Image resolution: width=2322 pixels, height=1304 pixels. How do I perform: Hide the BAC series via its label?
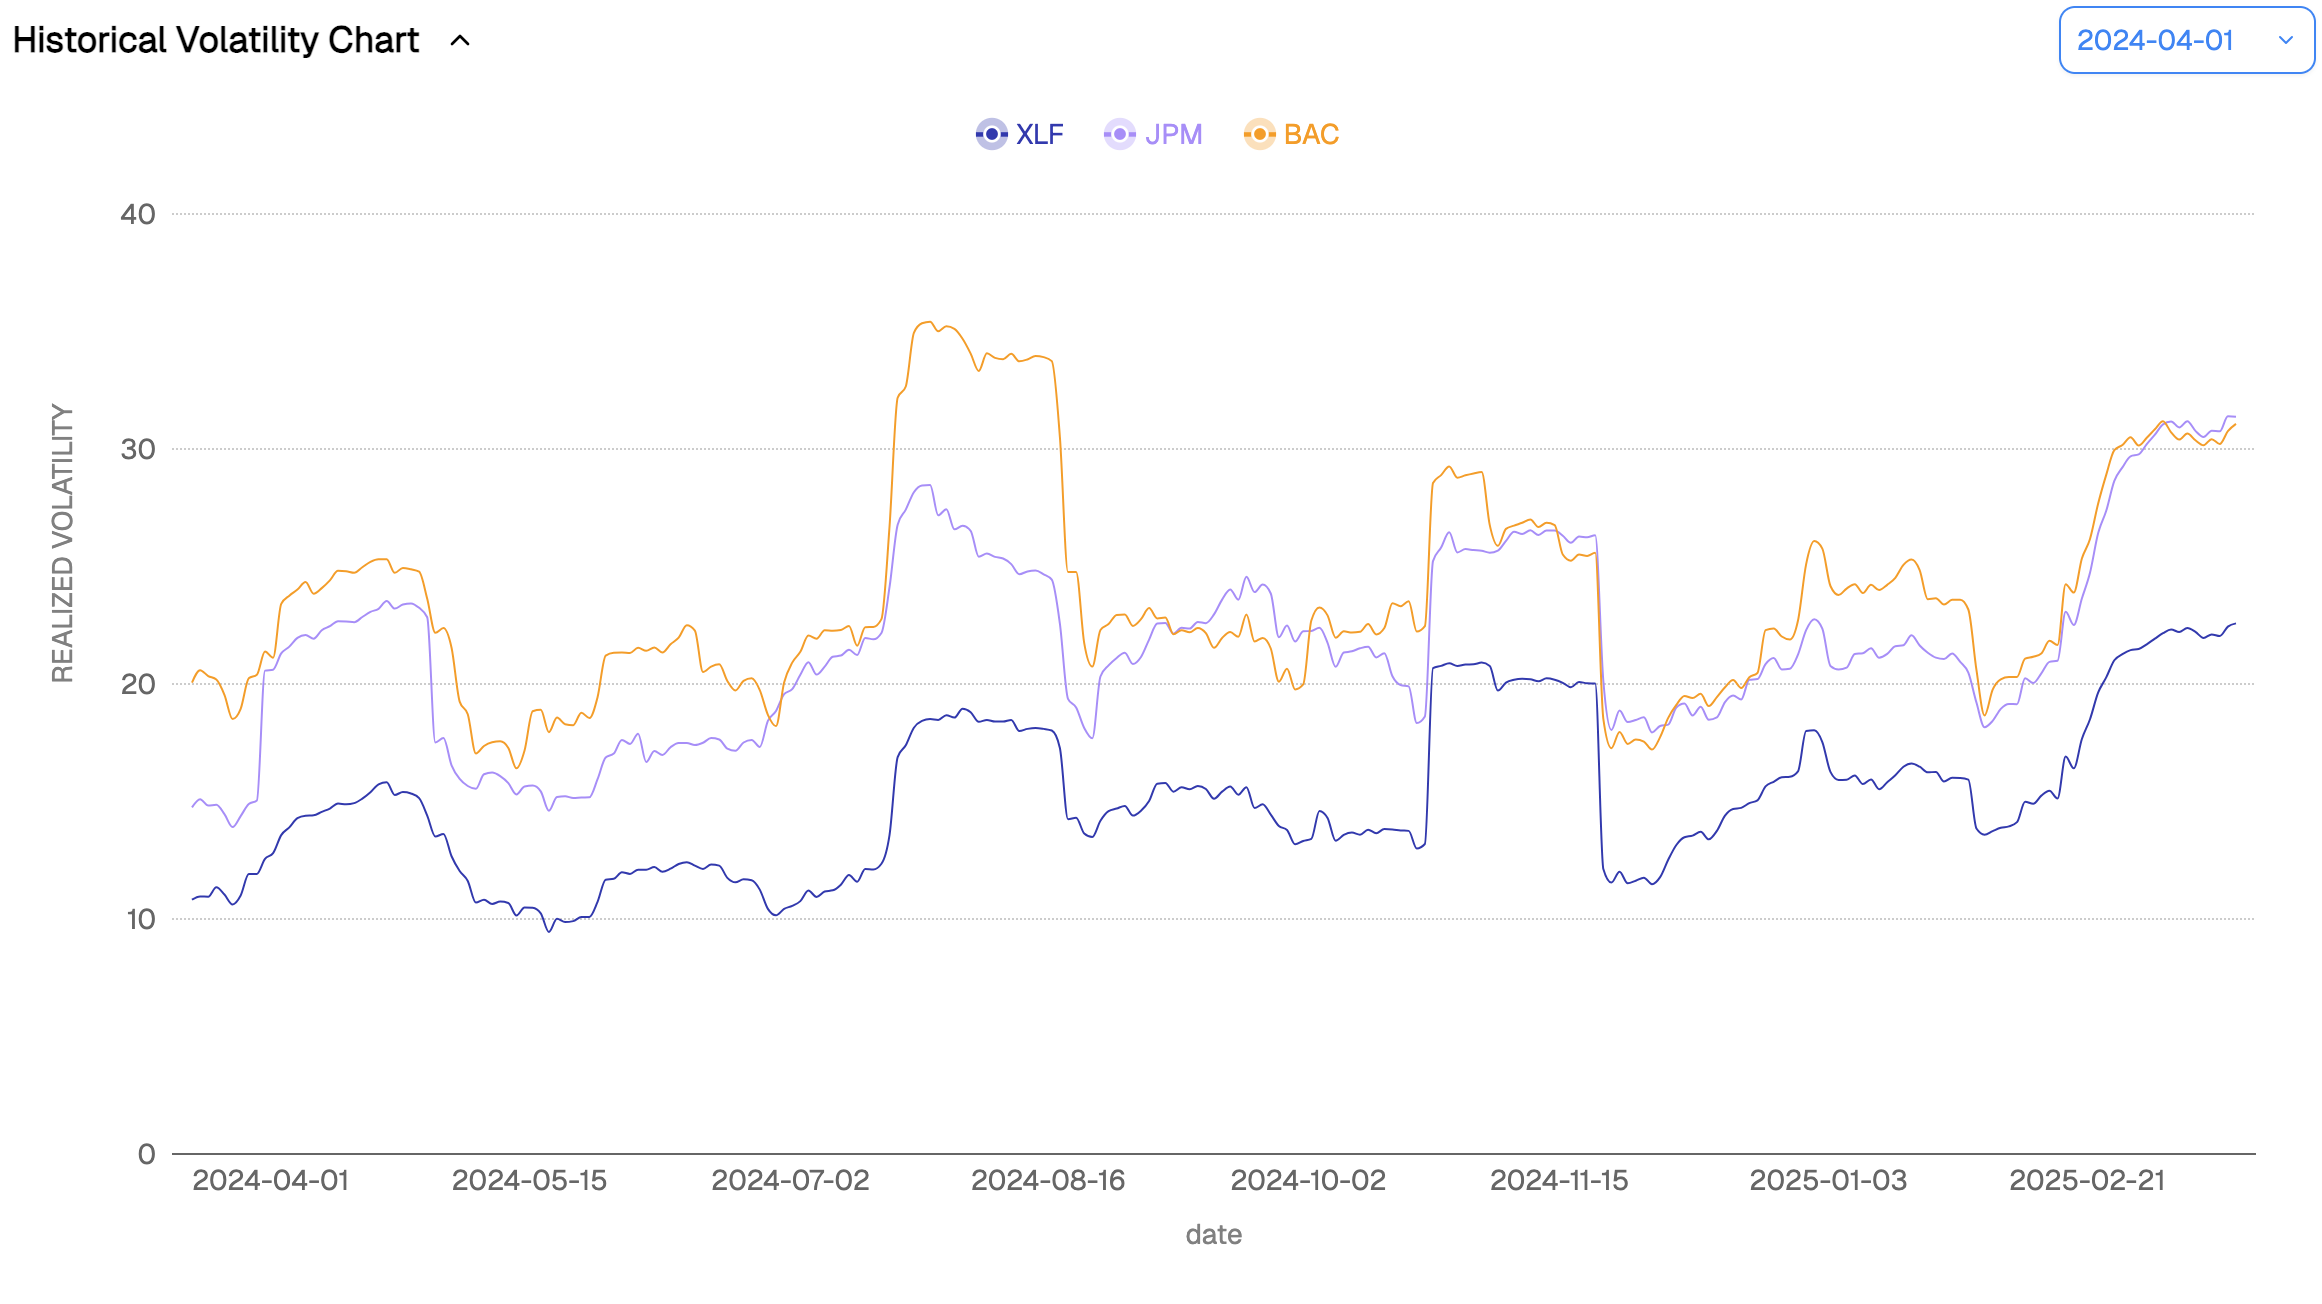[1311, 134]
